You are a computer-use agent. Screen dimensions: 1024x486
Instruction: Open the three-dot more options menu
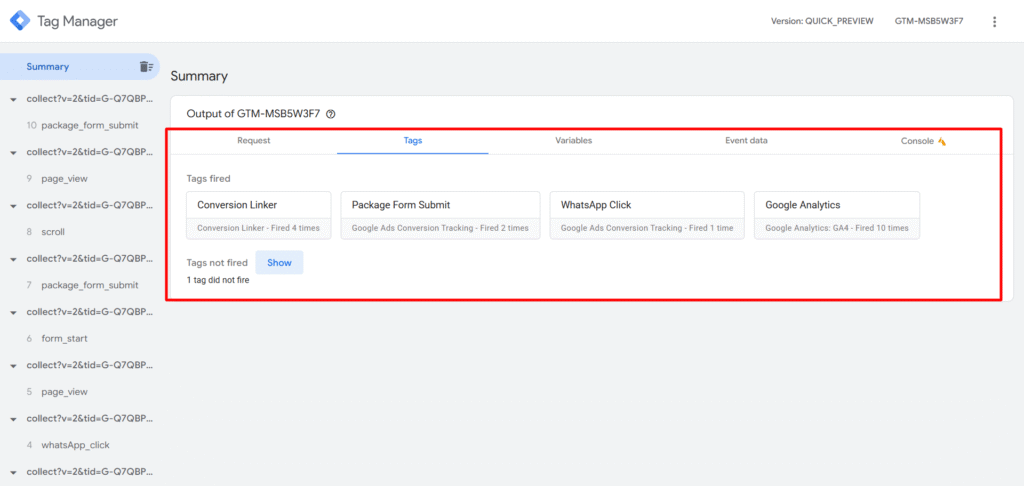point(994,21)
